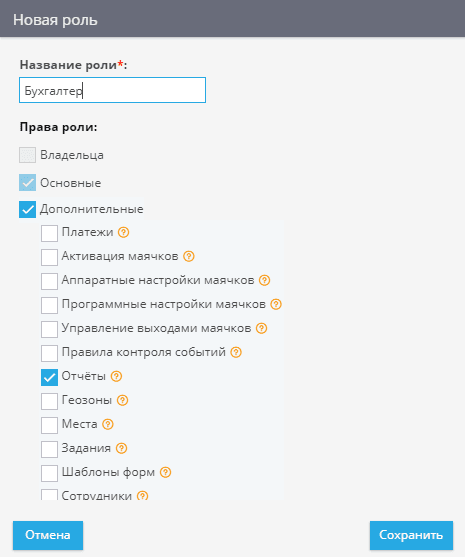Uncheck the Отчёты permission

pyautogui.click(x=49, y=377)
